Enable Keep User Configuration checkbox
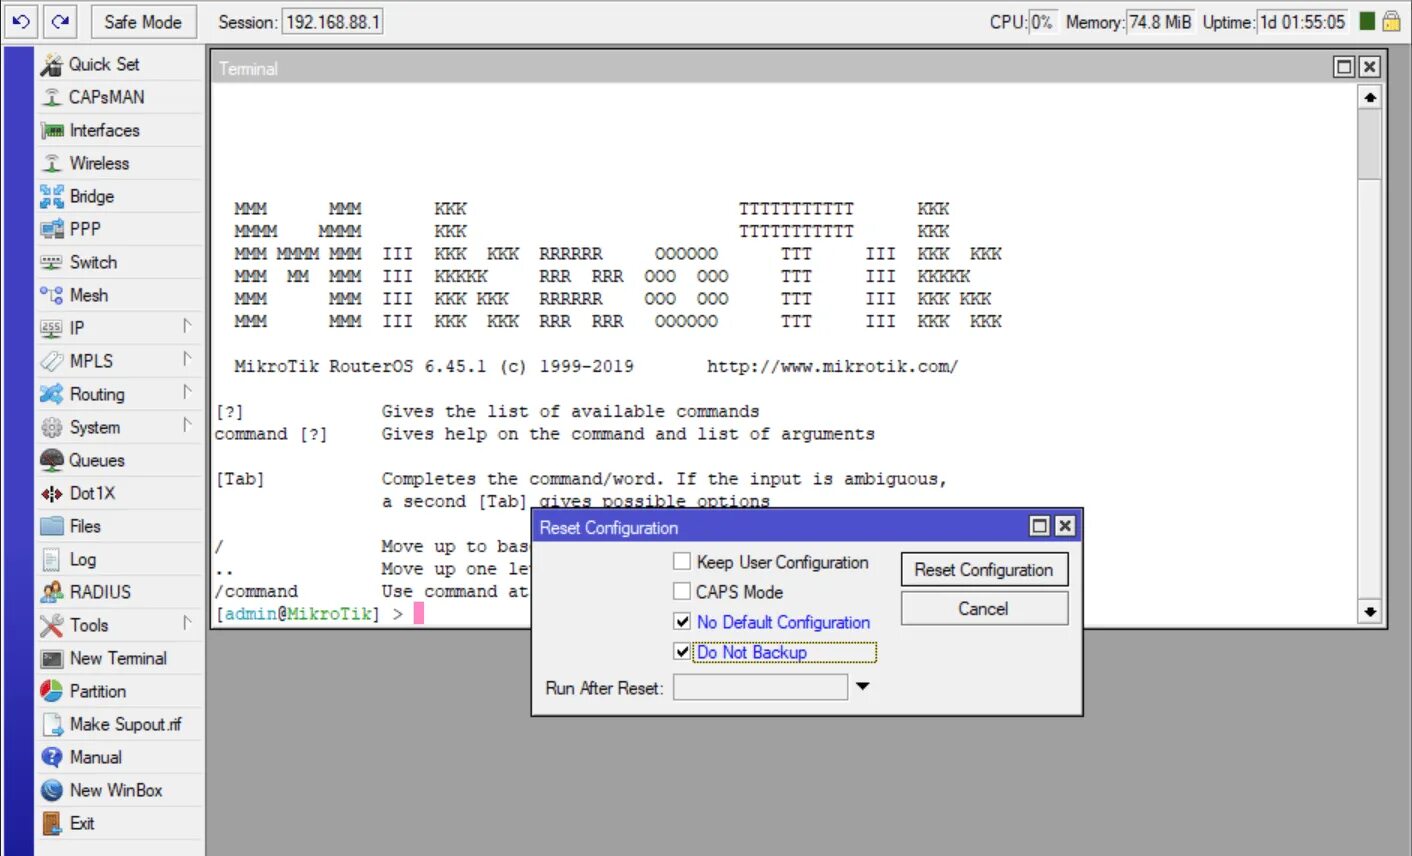Screen dimensions: 1412x856 pos(682,562)
